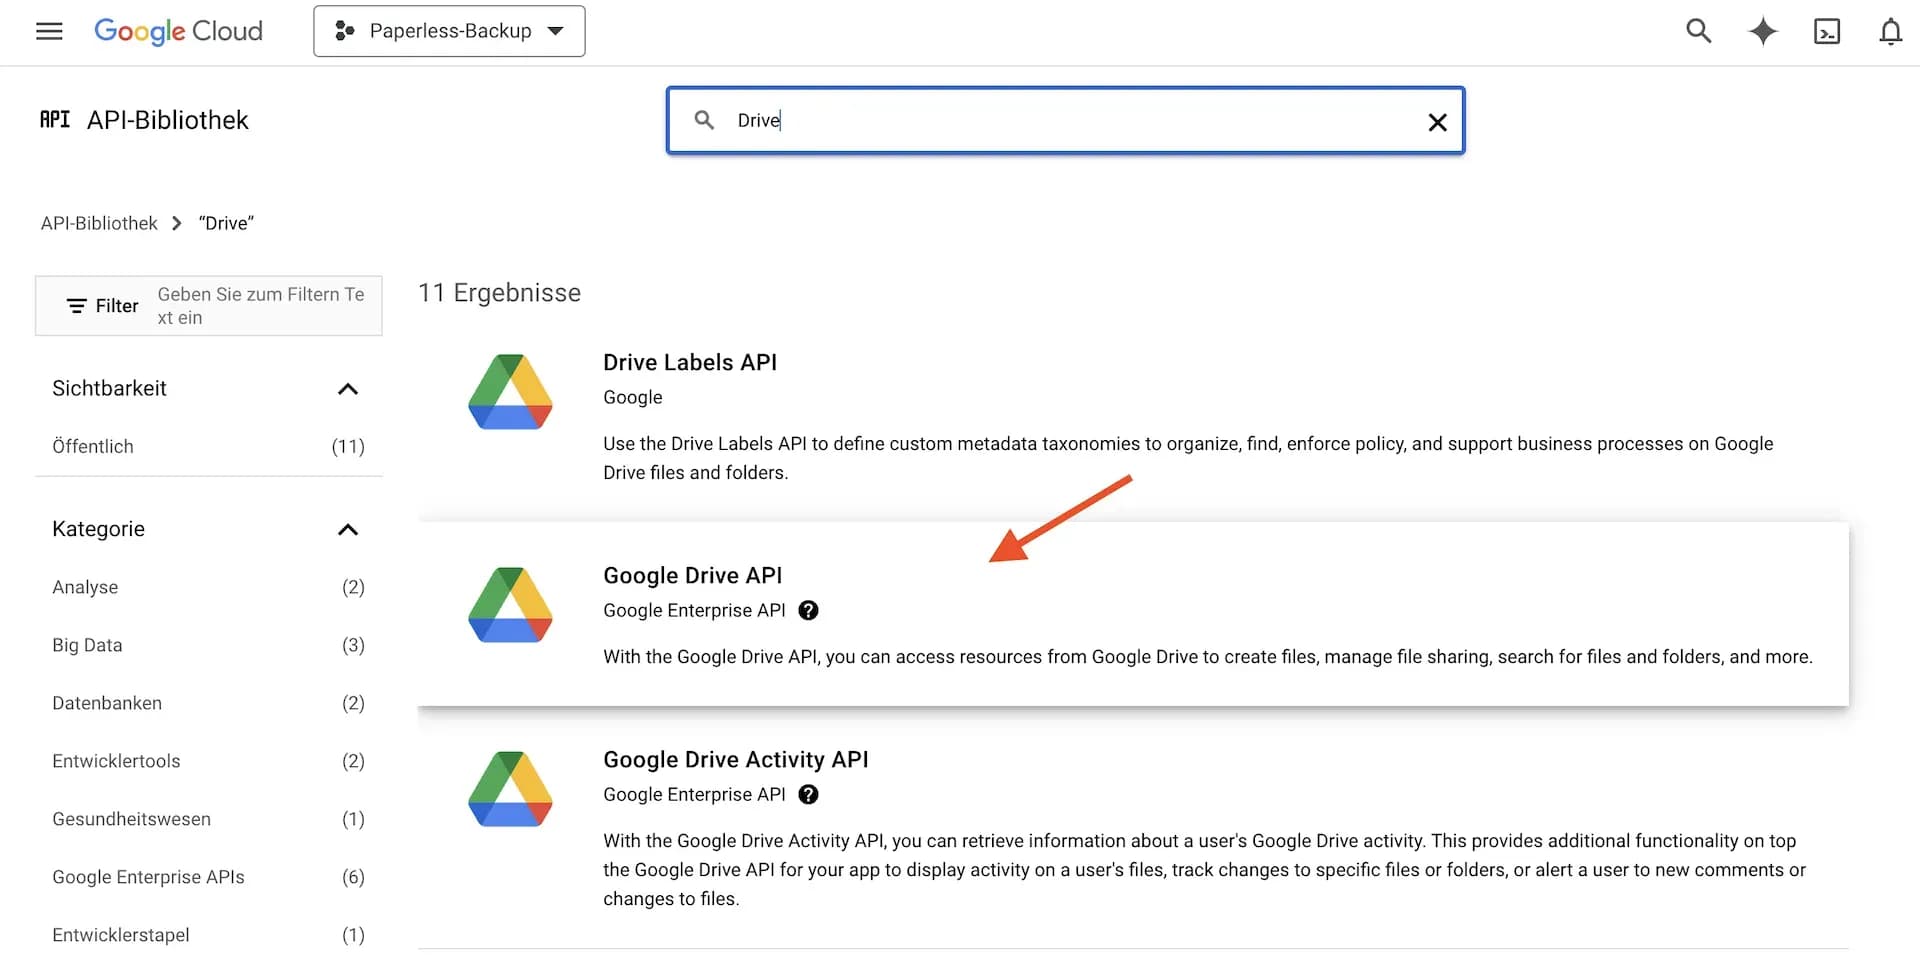Filter by Datenbanken category

208,703
